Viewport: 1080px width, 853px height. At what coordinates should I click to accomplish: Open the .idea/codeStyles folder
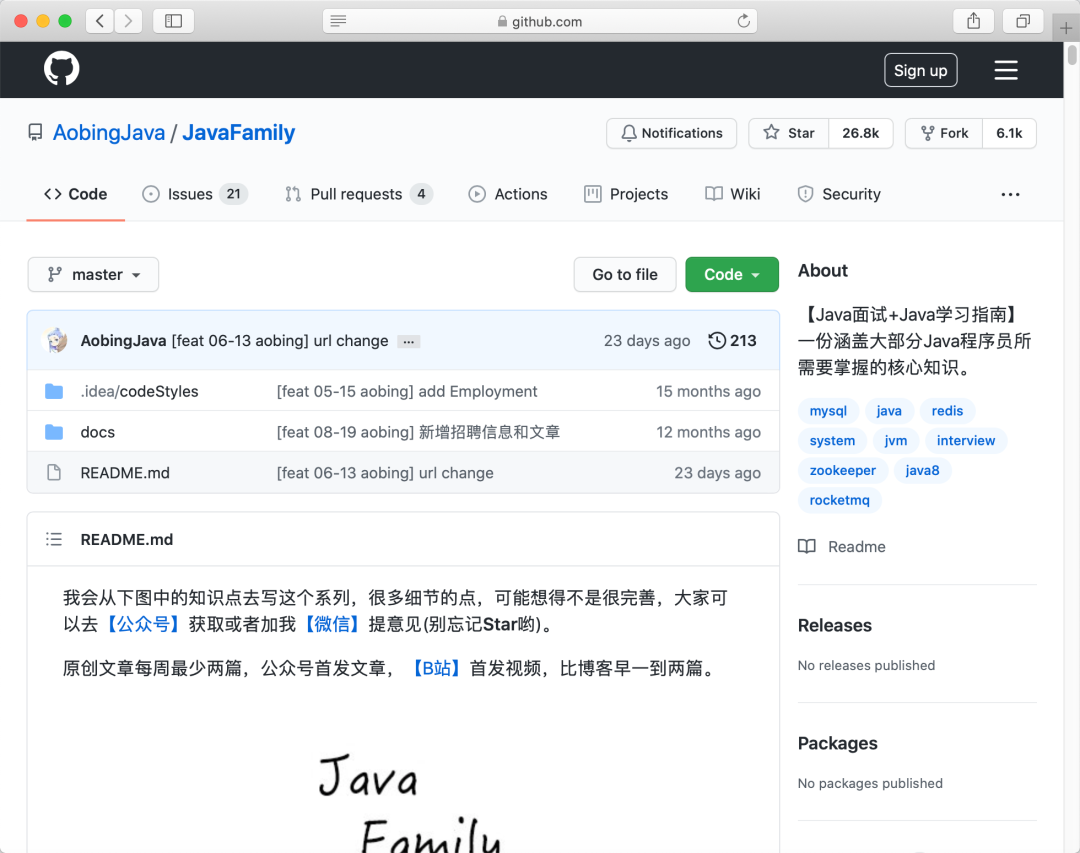139,391
